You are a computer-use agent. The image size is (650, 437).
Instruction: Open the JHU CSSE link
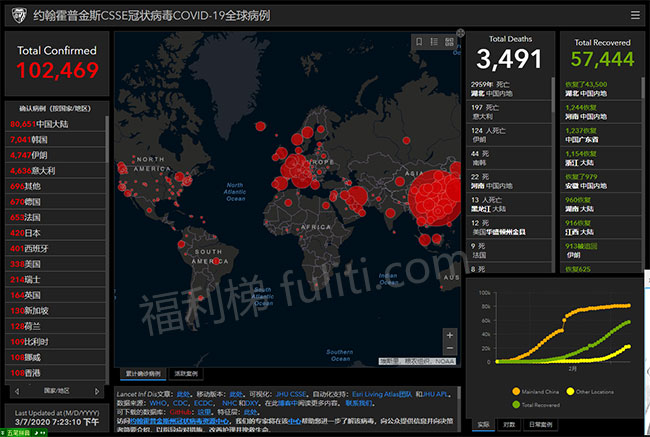pyautogui.click(x=295, y=394)
